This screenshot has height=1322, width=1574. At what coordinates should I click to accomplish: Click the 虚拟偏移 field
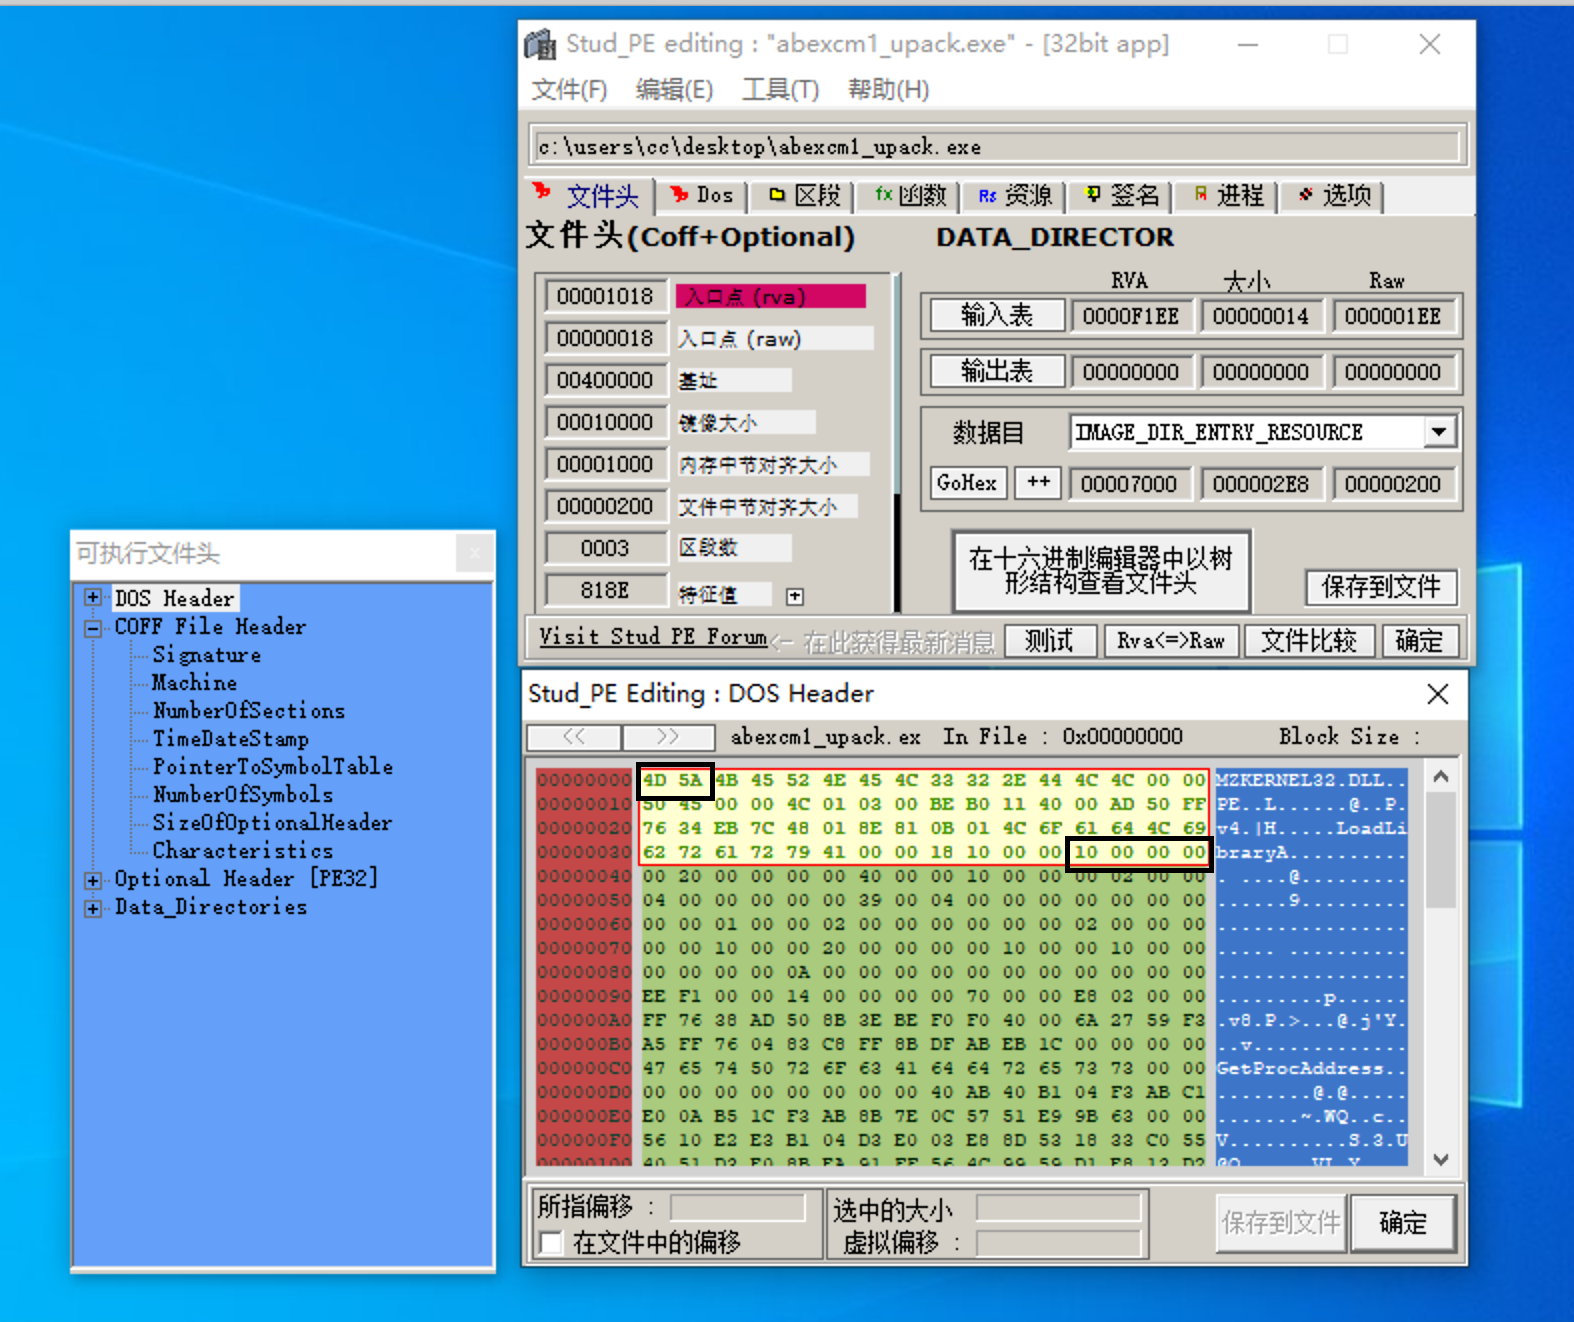coord(1058,1243)
